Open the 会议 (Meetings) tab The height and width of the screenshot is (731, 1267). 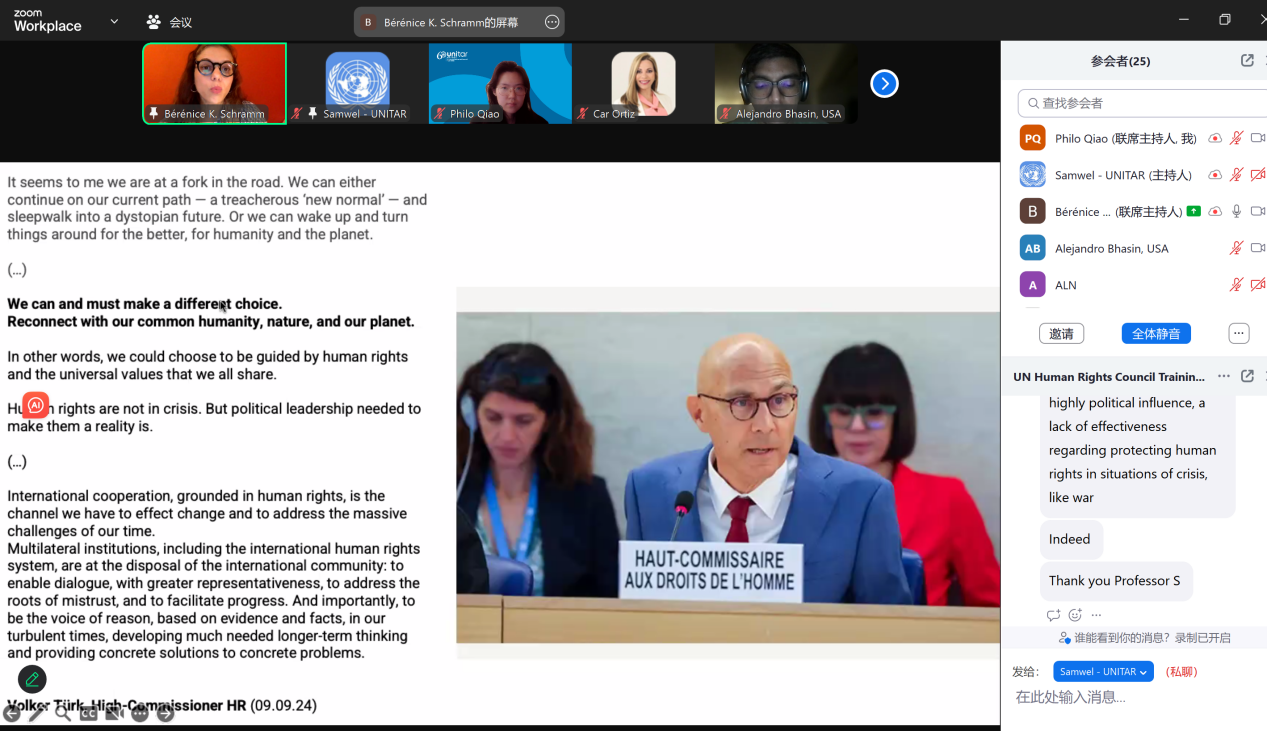169,21
